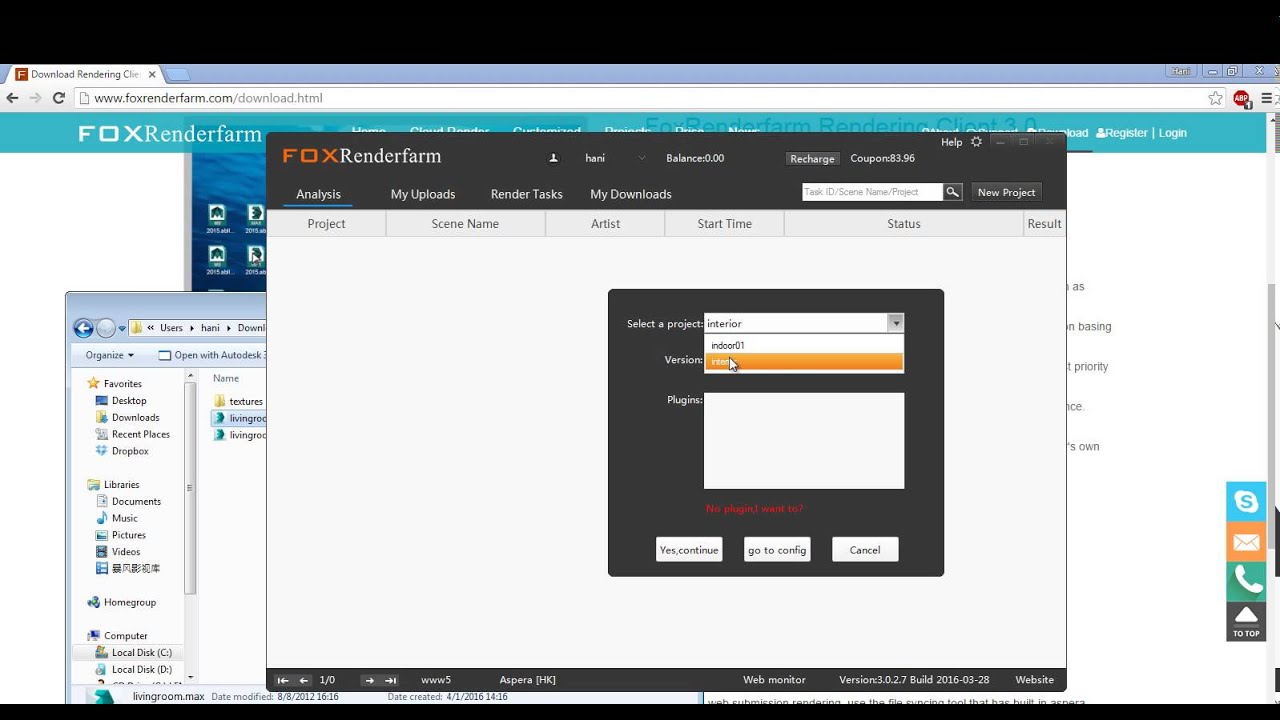Click Explorer back arrow button

(83, 328)
